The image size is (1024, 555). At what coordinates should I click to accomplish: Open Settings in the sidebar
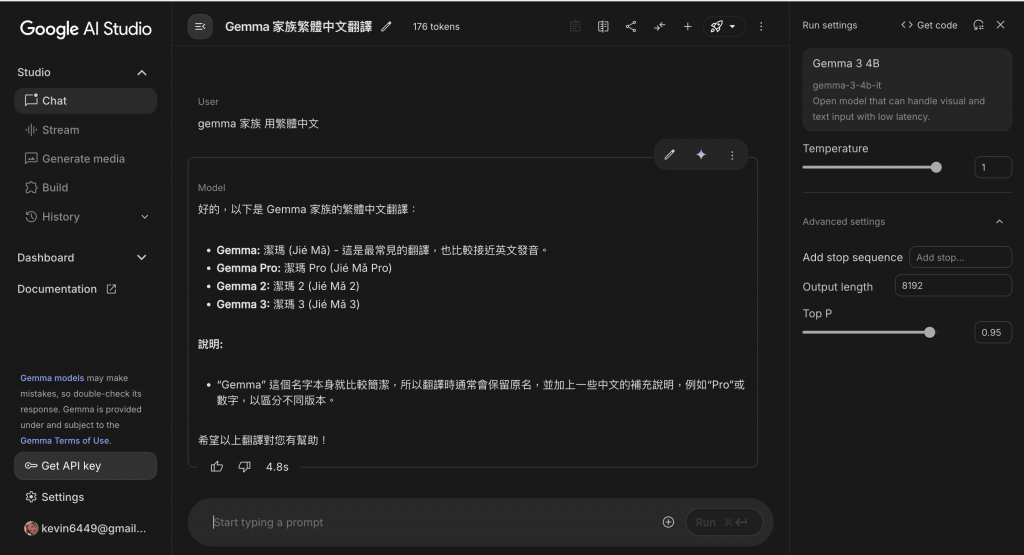click(x=86, y=497)
